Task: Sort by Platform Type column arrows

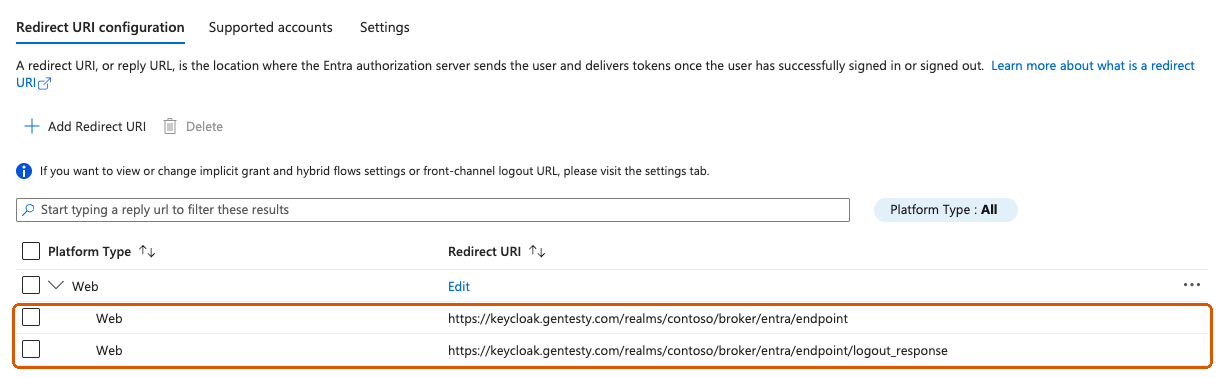Action: click(x=147, y=252)
